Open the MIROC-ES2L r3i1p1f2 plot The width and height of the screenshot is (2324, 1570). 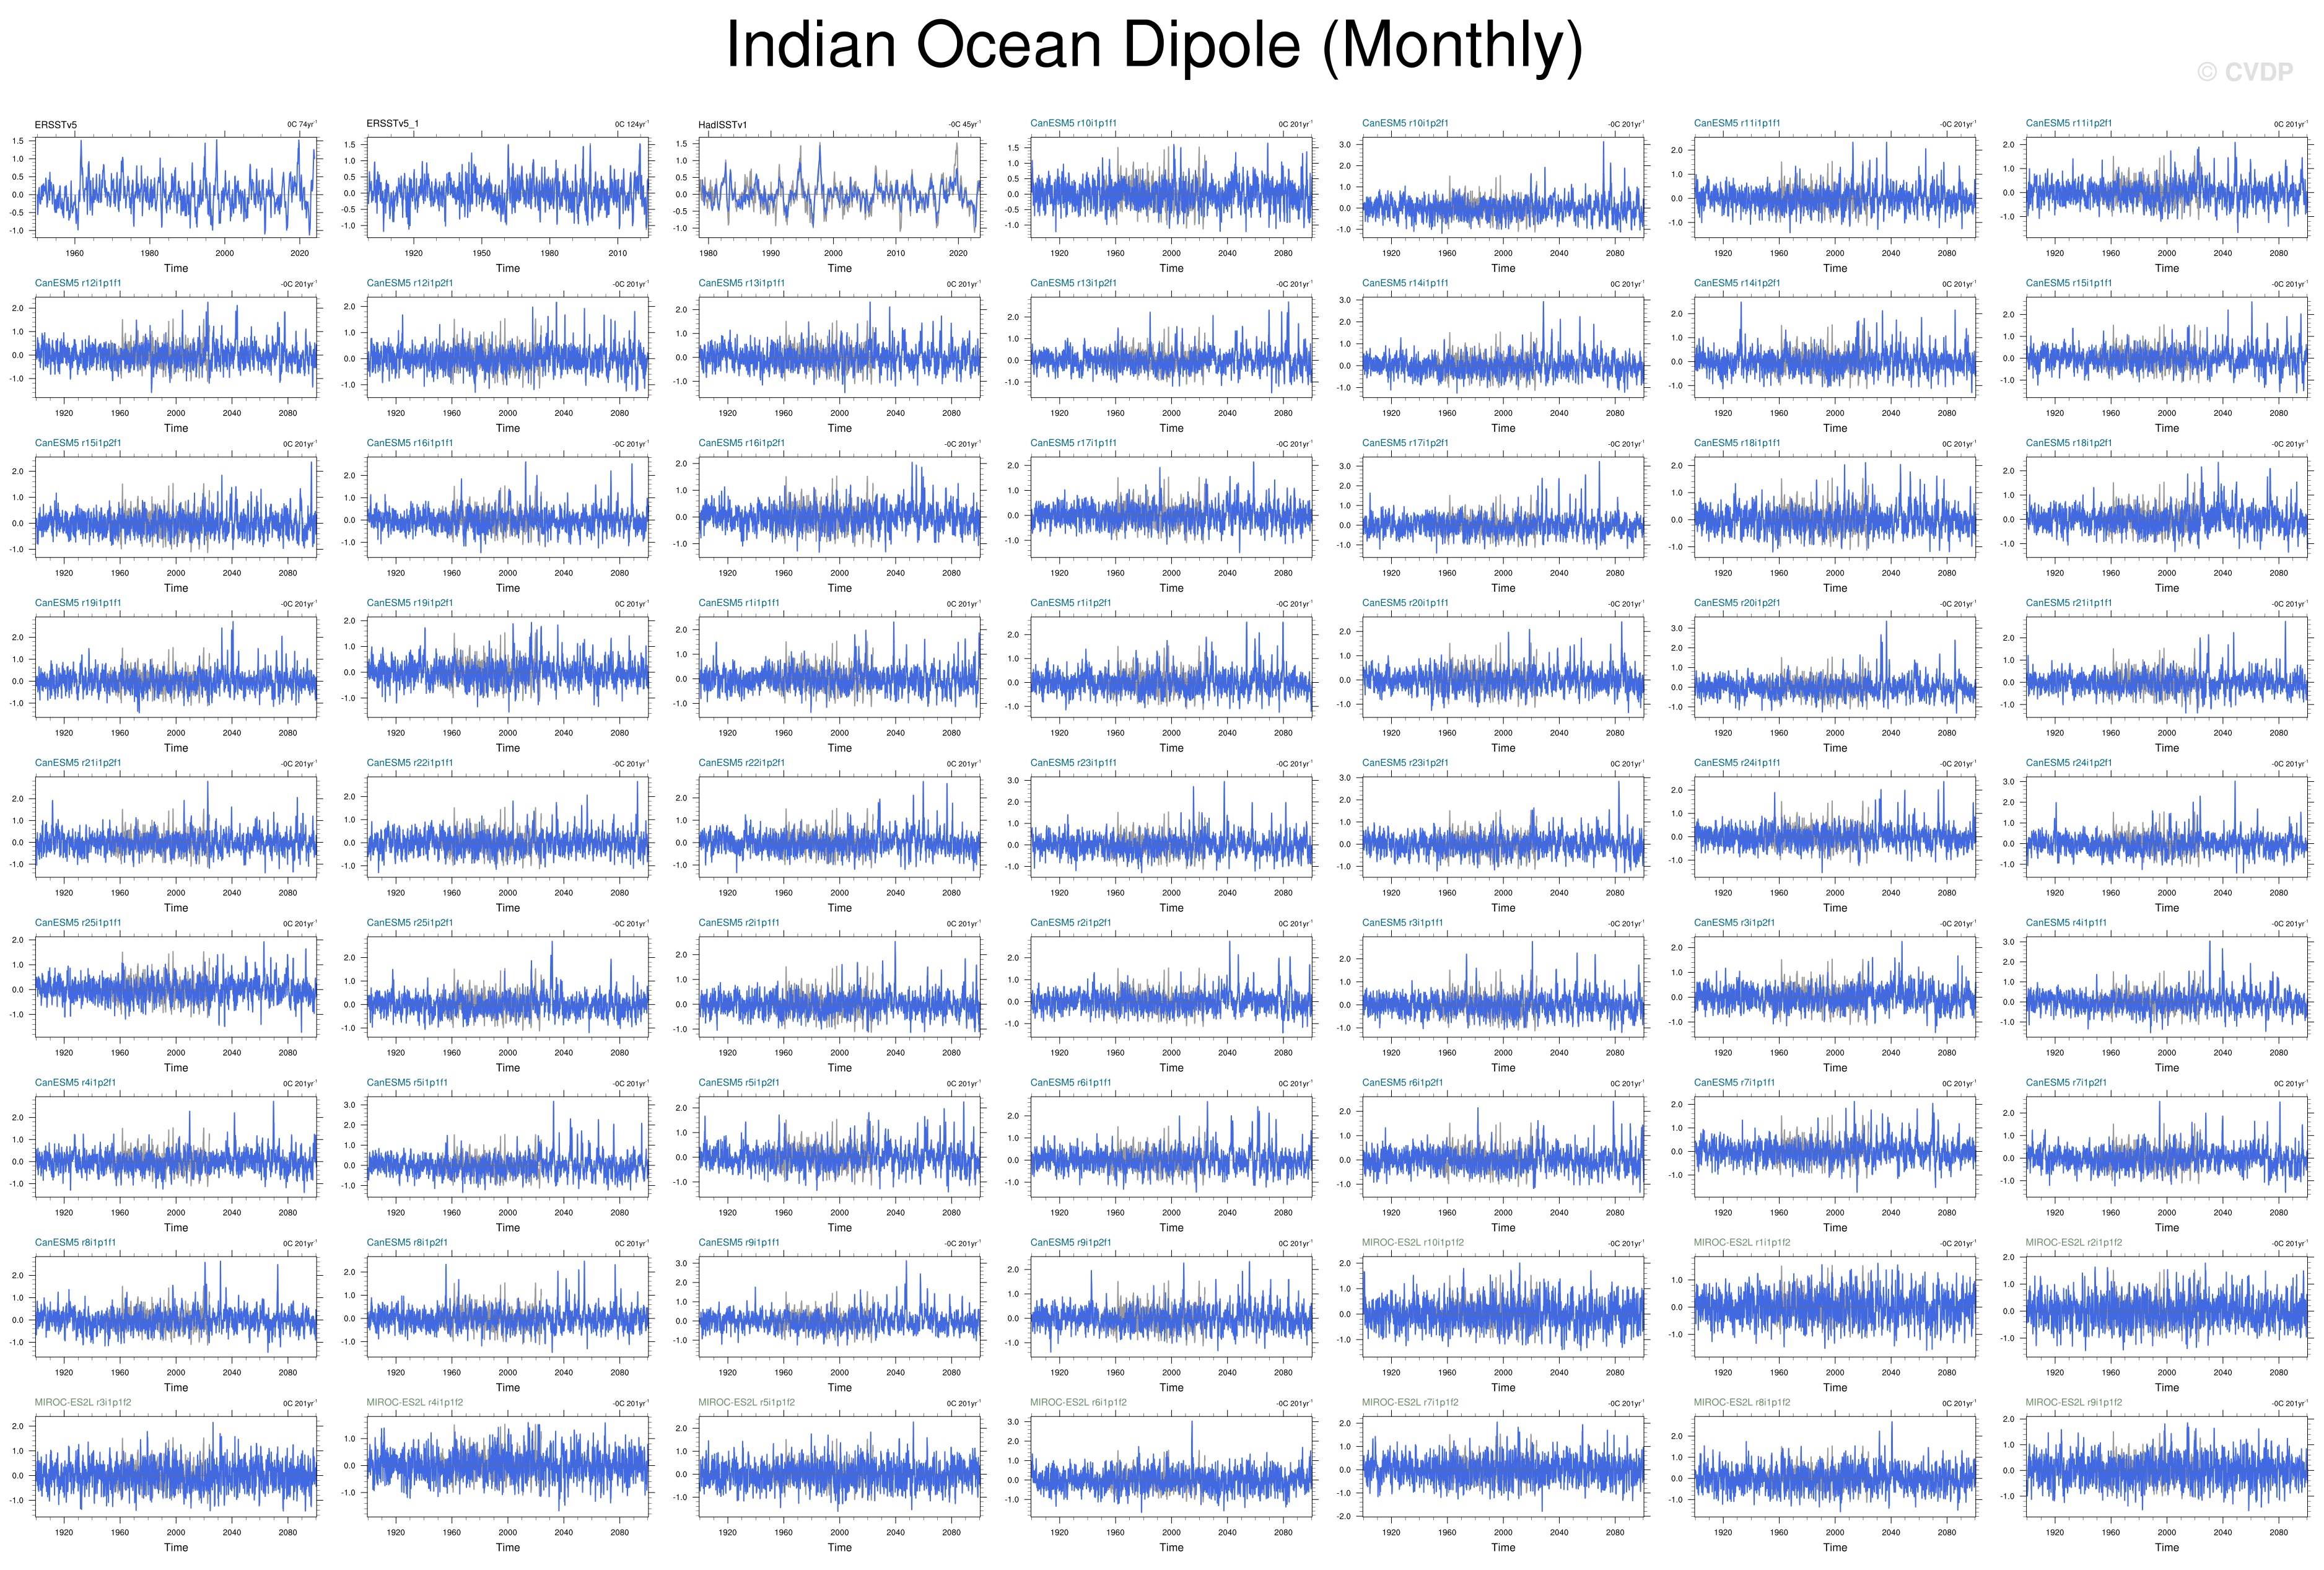(176, 1466)
